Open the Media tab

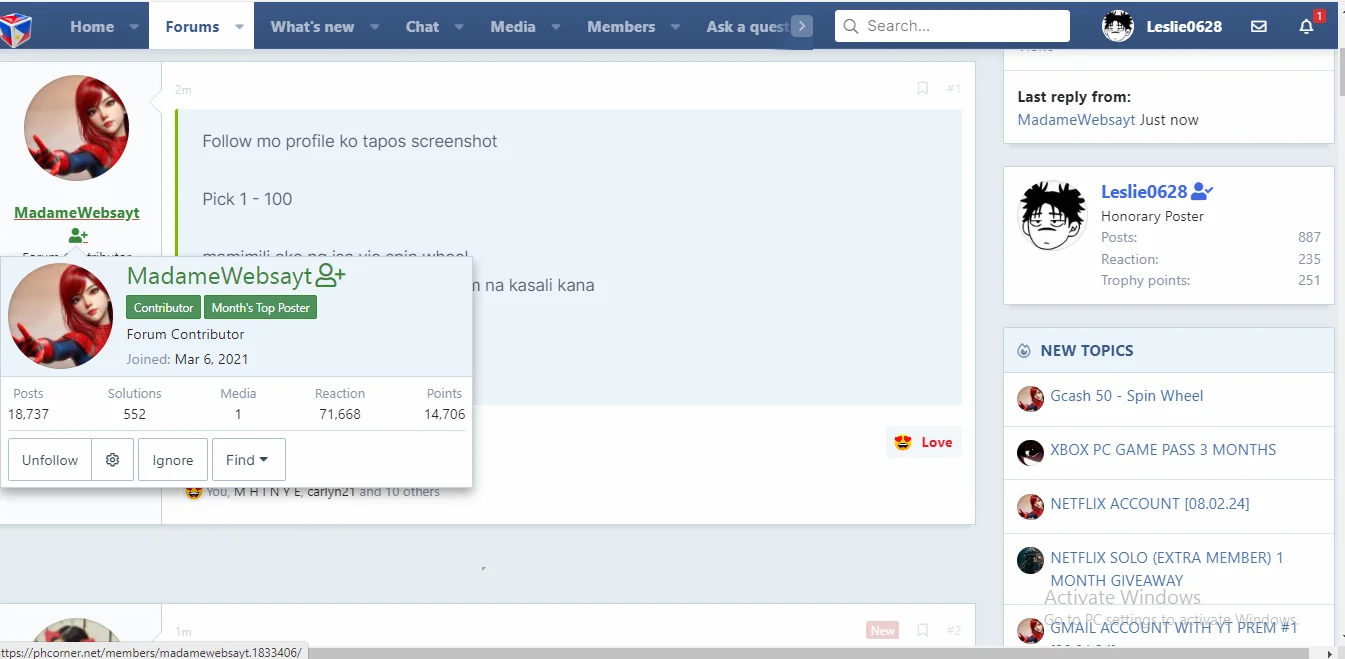(x=513, y=27)
